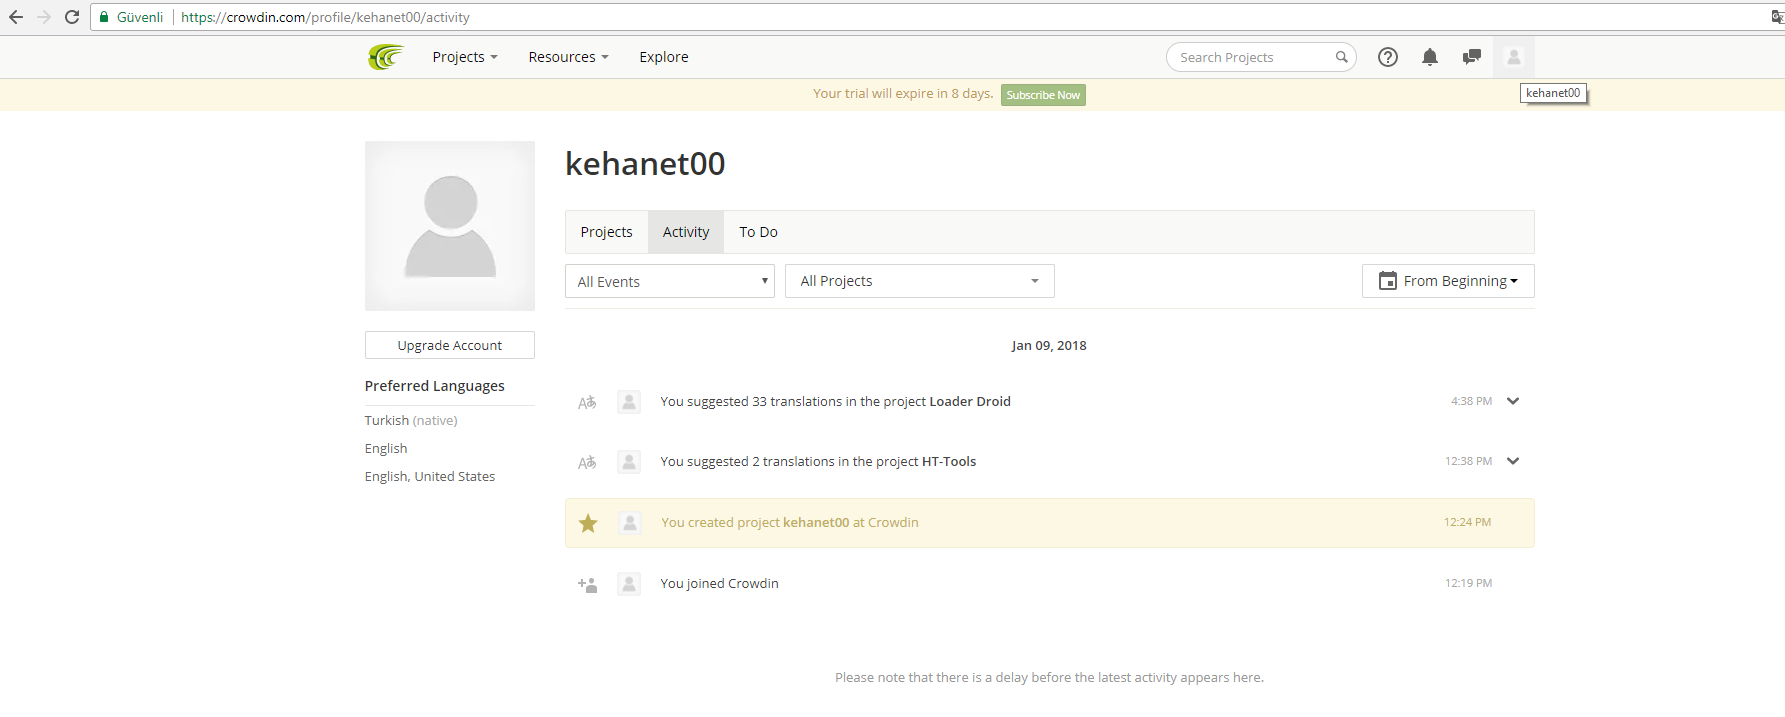Screen dimensions: 1785x717
Task: Click the English language entry
Action: pos(386,449)
